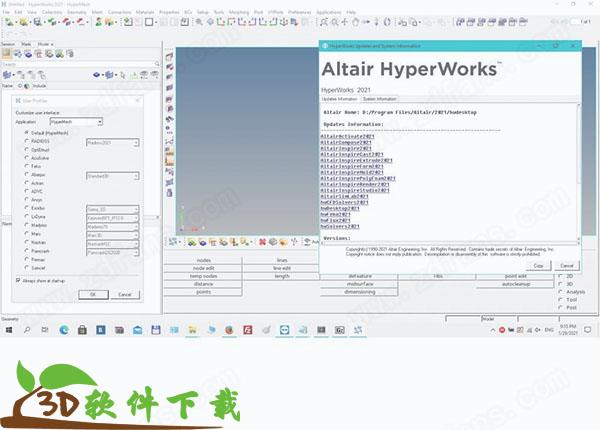
Task: Open the Geometry menu
Action: (x=77, y=12)
